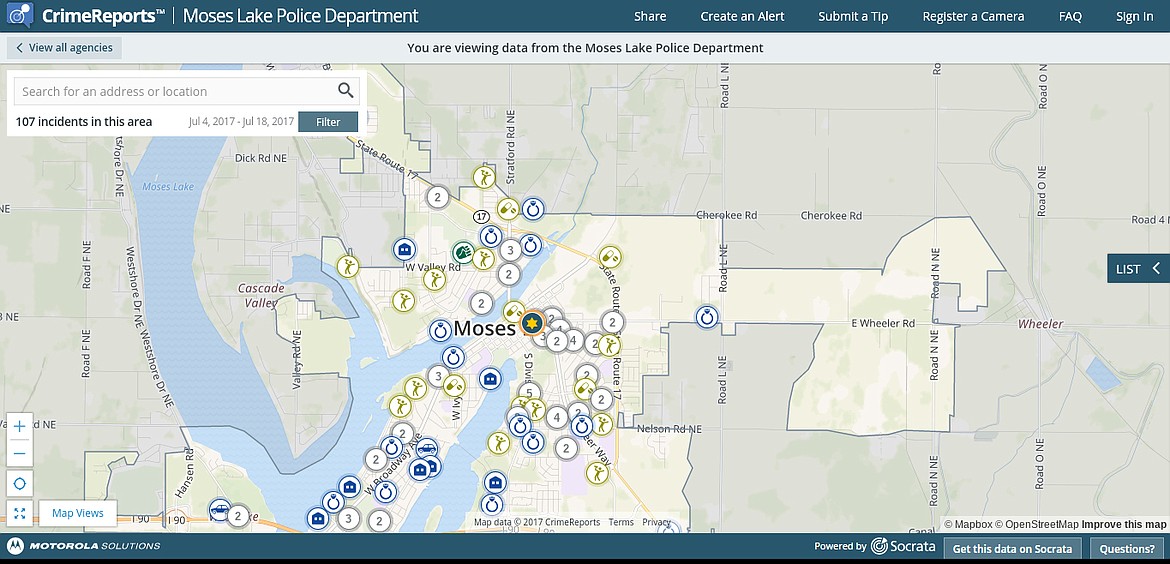The width and height of the screenshot is (1170, 564).
Task: Expand the LIST side panel
Action: (1138, 268)
